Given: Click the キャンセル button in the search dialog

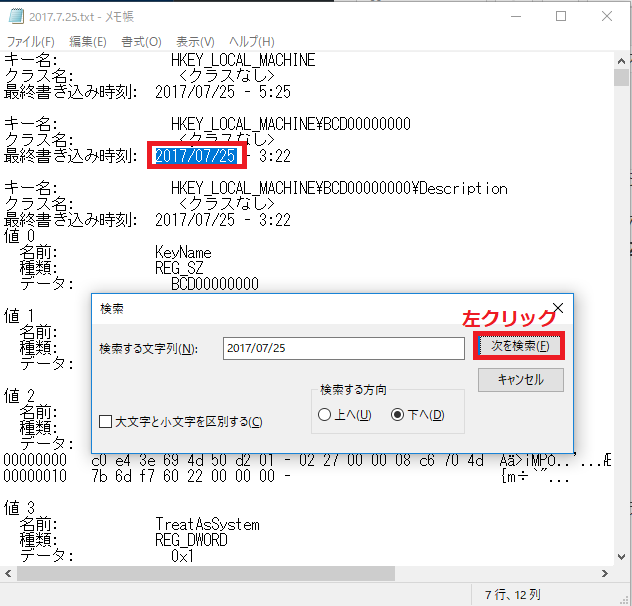Looking at the screenshot, I should click(x=521, y=380).
